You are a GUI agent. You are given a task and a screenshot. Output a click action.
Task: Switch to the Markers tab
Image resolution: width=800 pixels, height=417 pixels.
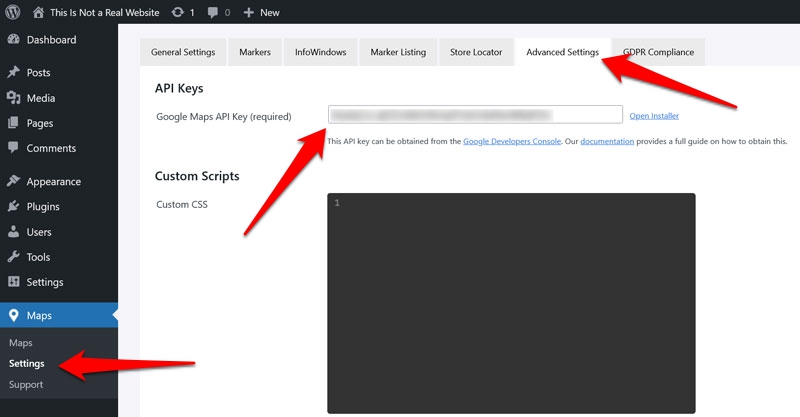[255, 52]
